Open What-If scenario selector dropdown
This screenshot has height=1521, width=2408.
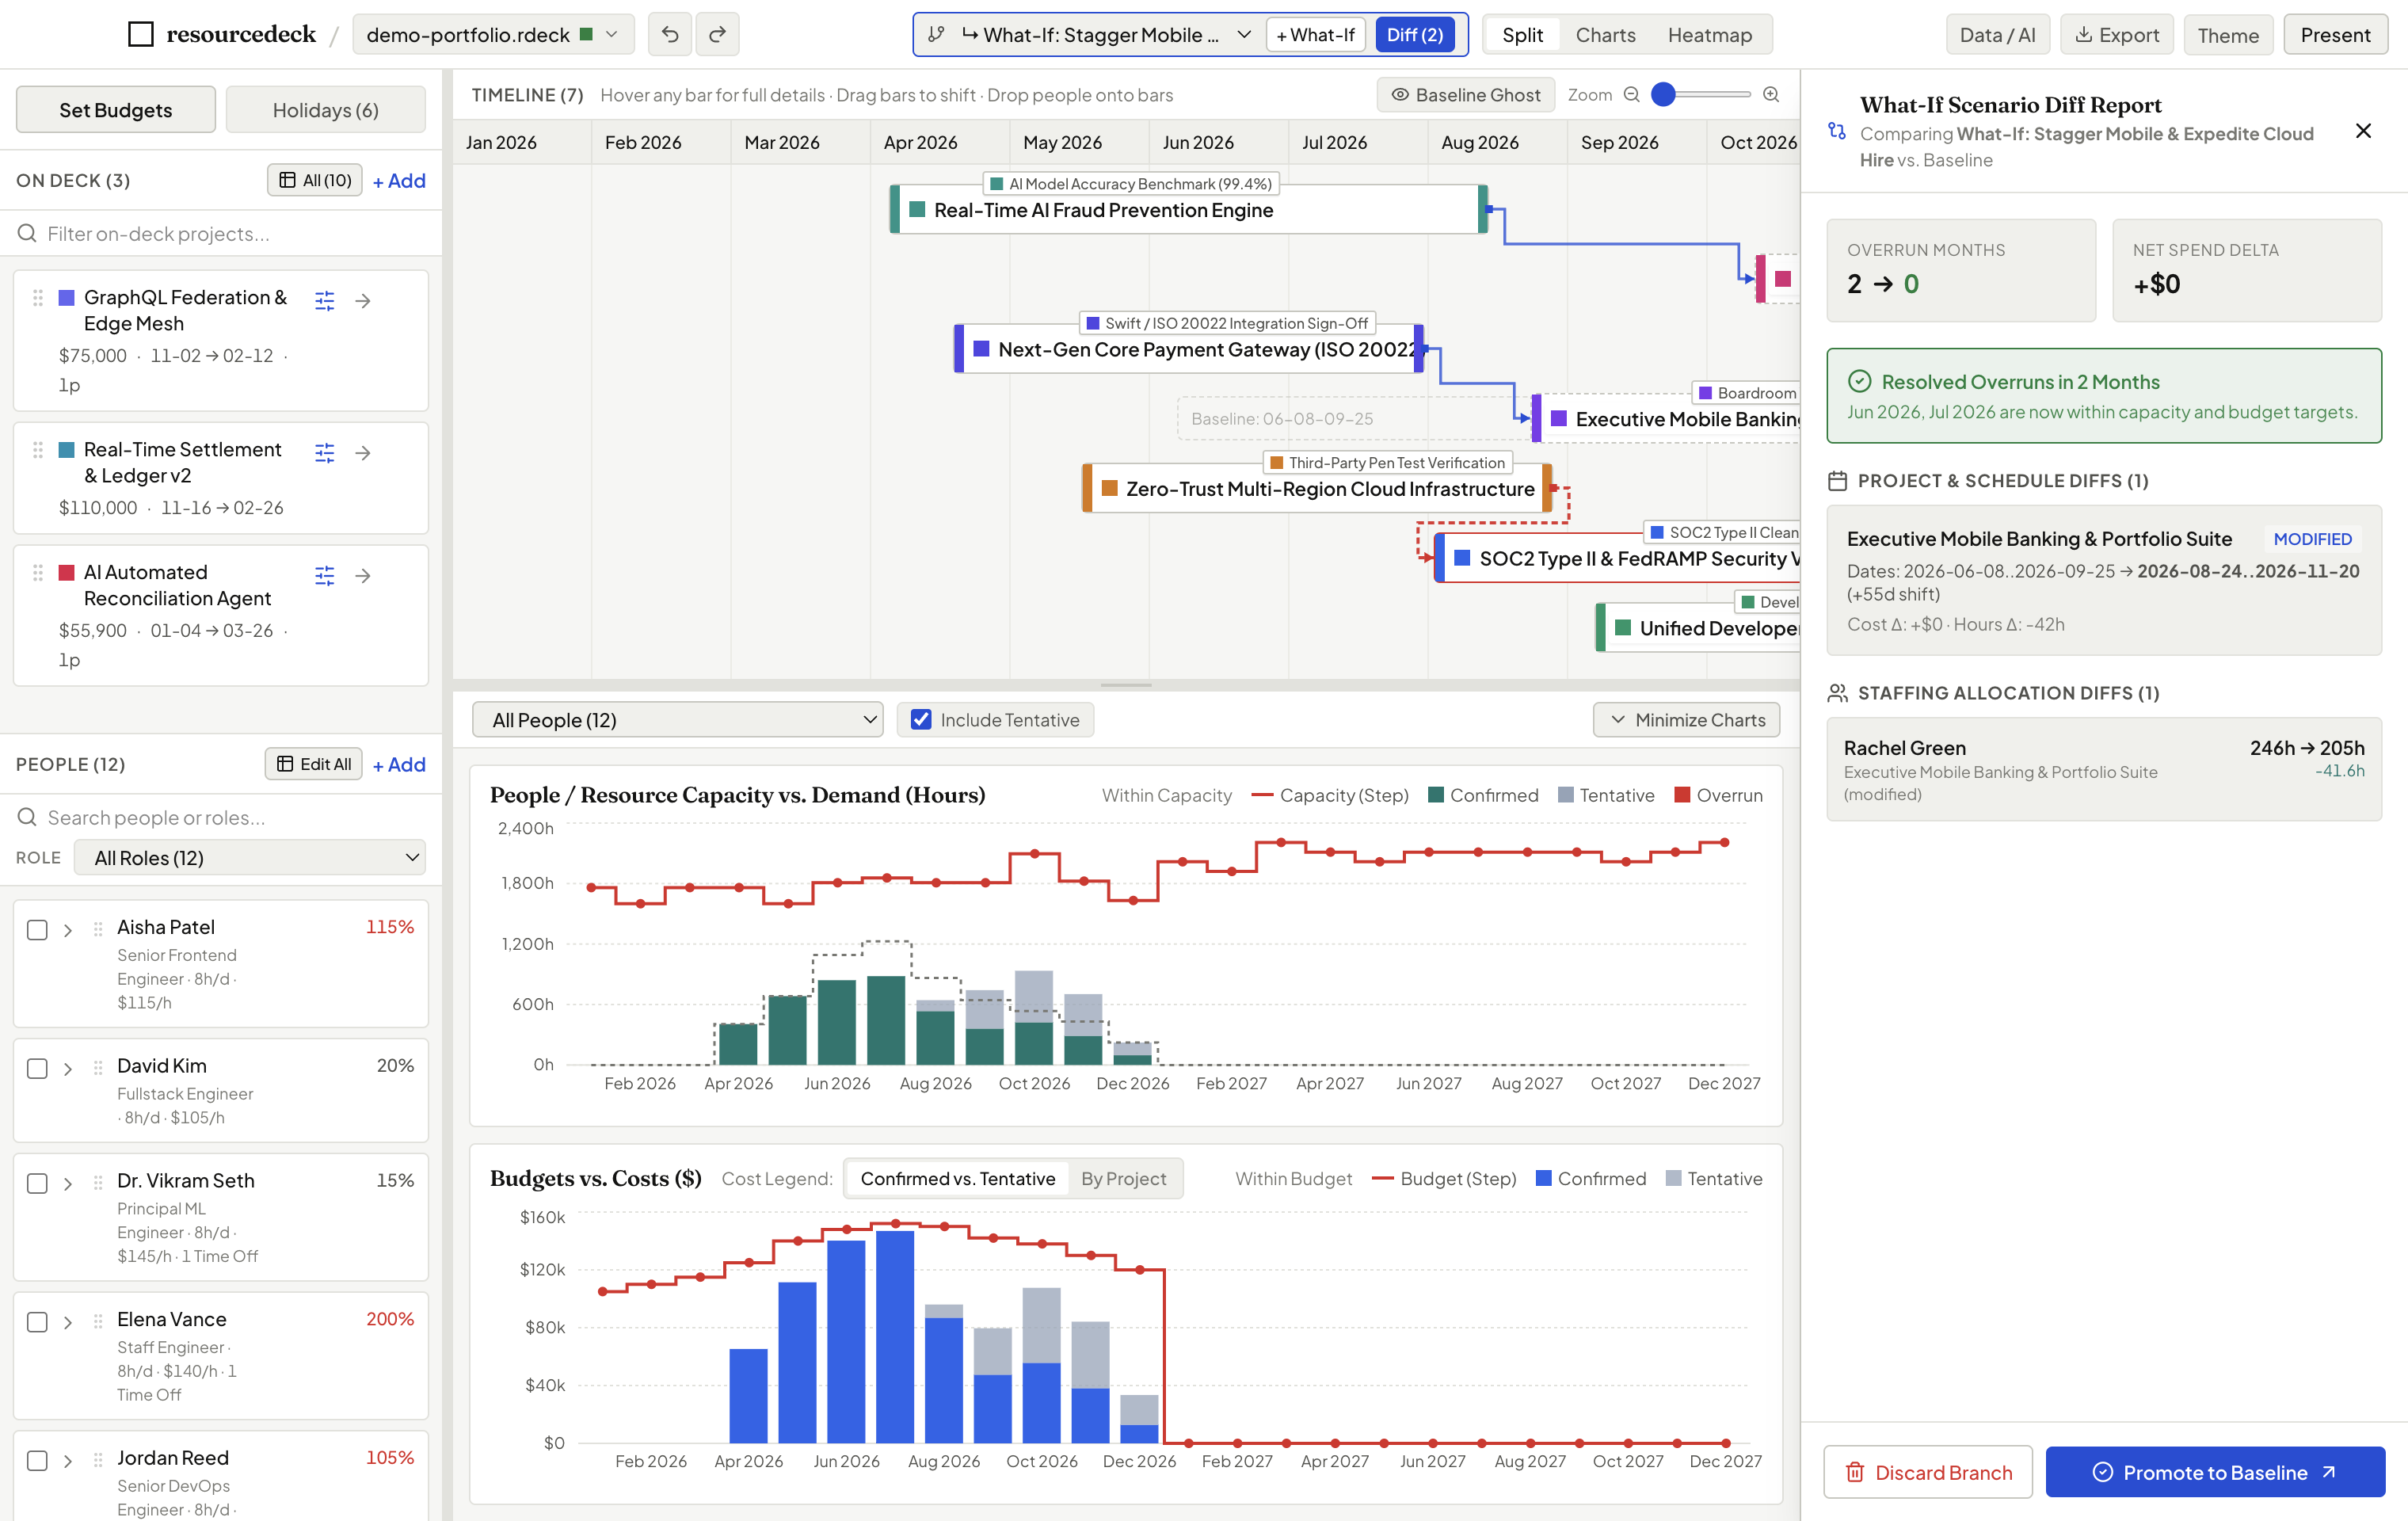(1090, 35)
